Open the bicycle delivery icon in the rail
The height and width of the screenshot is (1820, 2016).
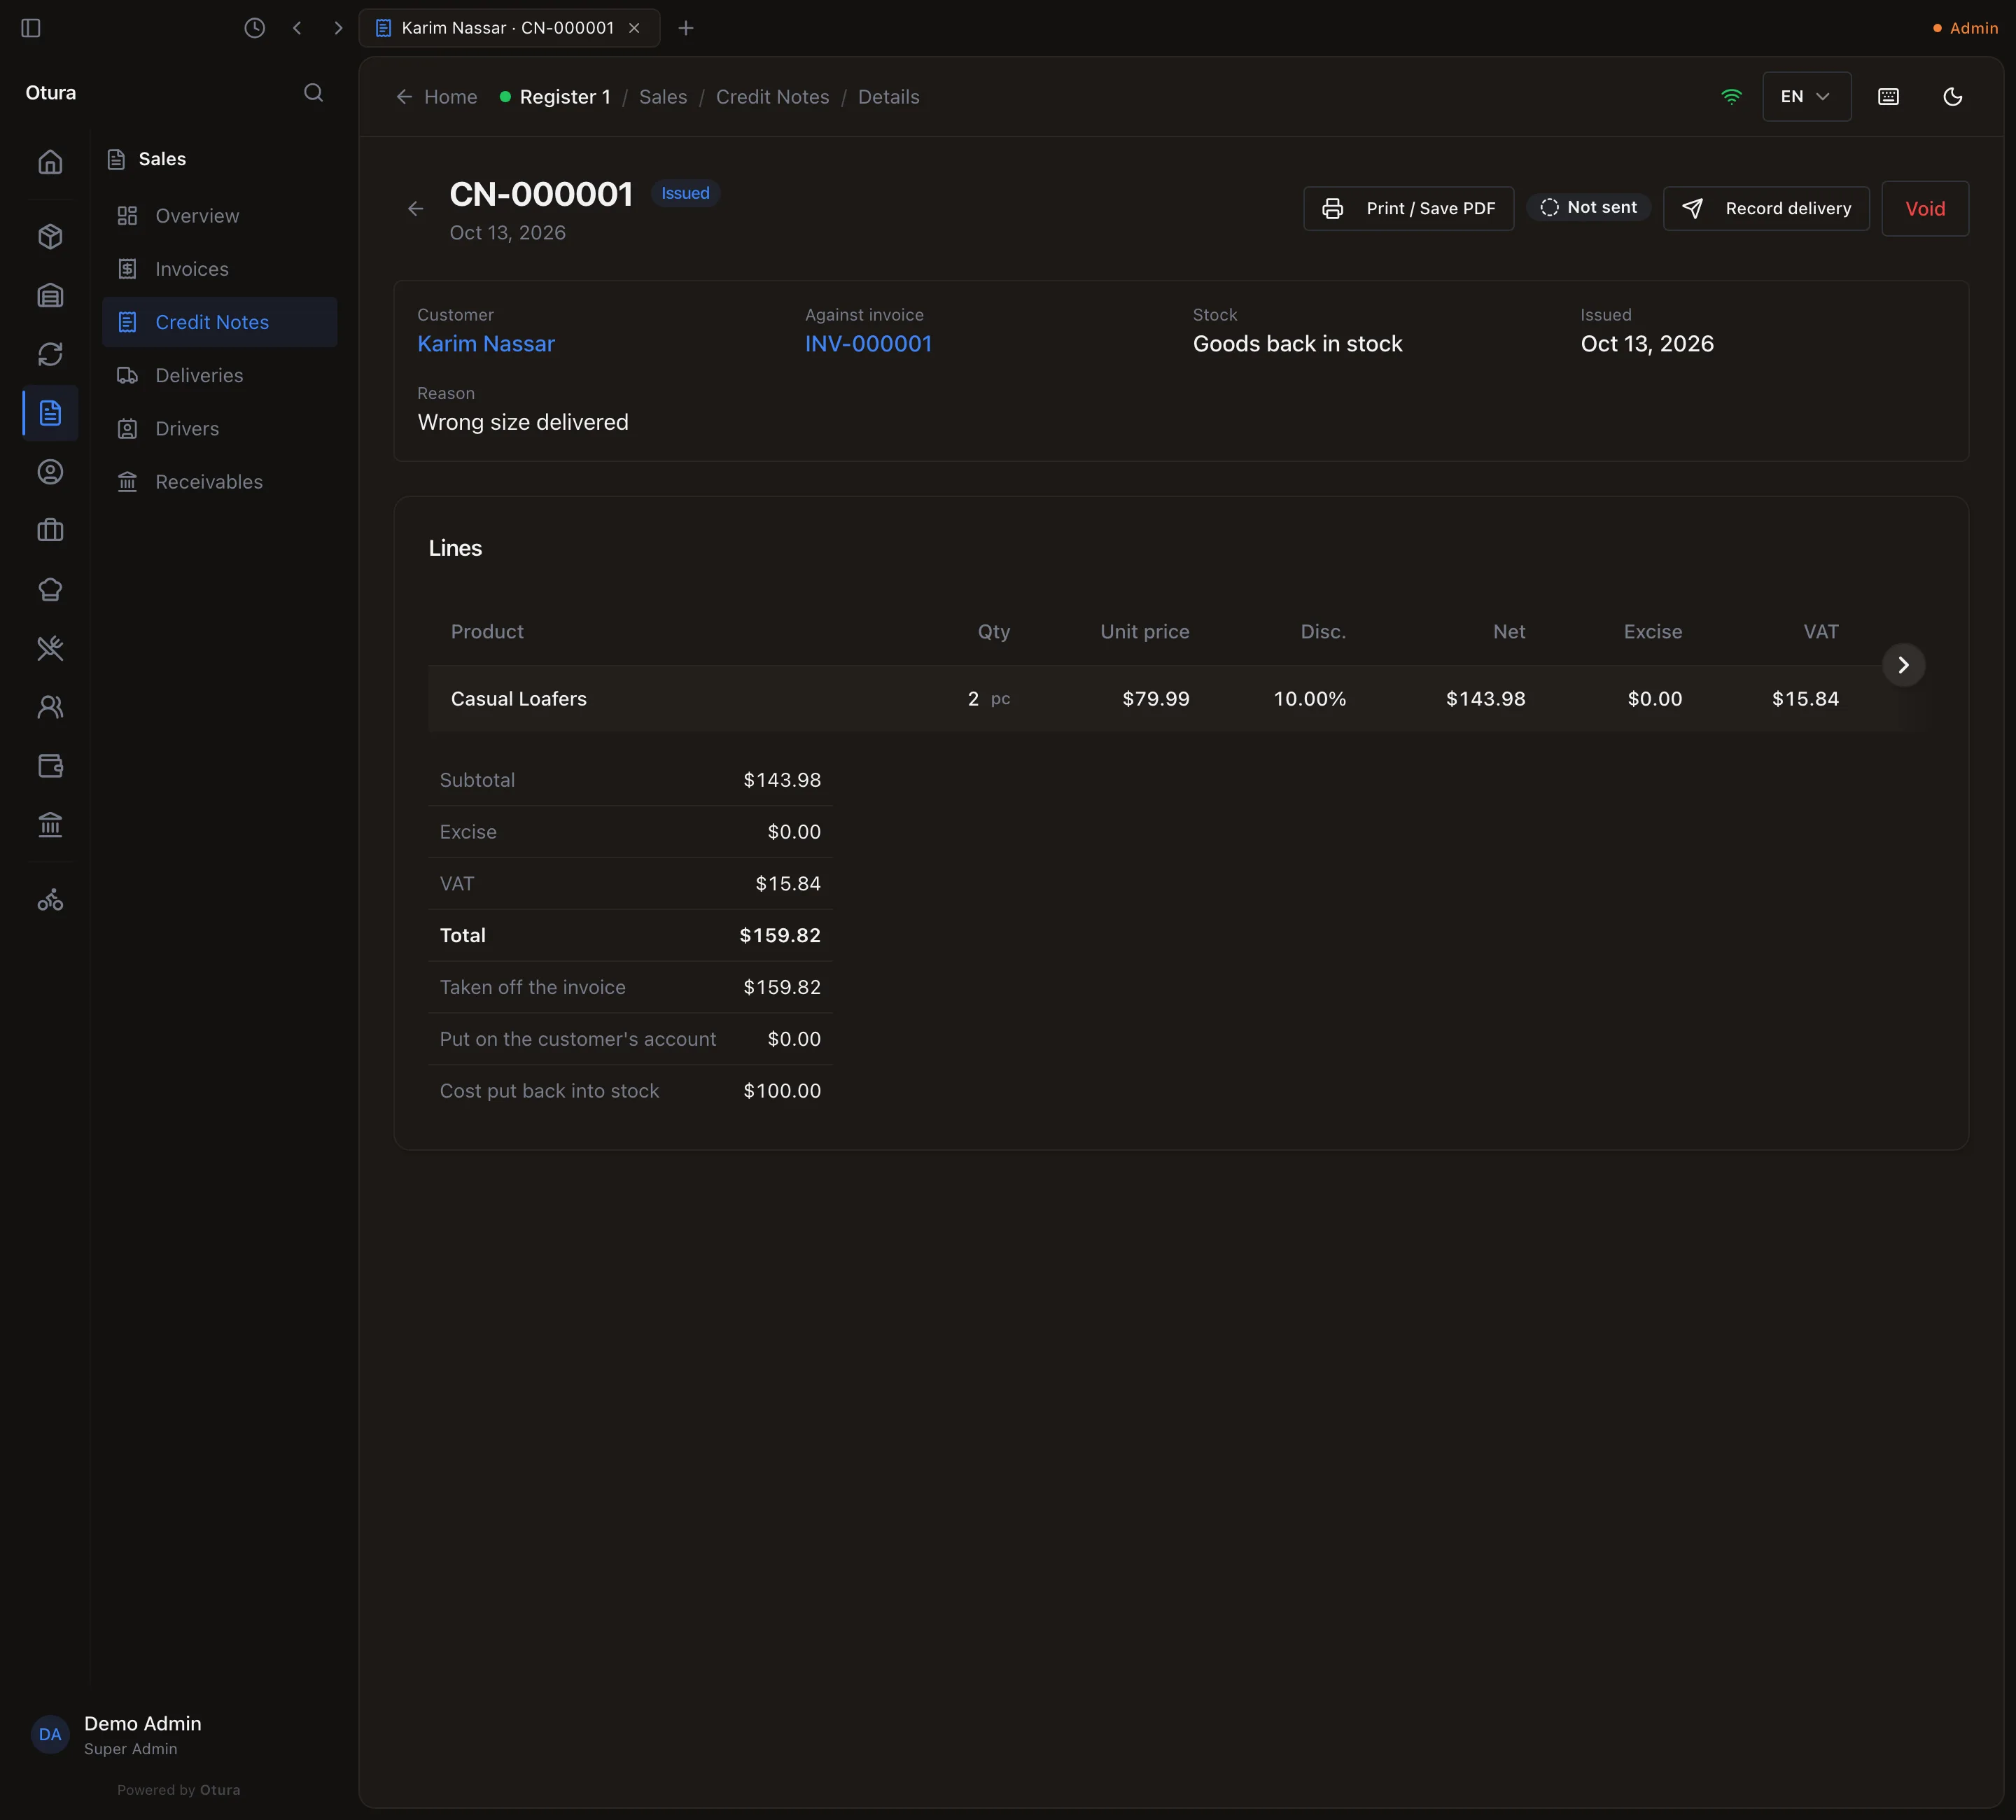pos(50,901)
